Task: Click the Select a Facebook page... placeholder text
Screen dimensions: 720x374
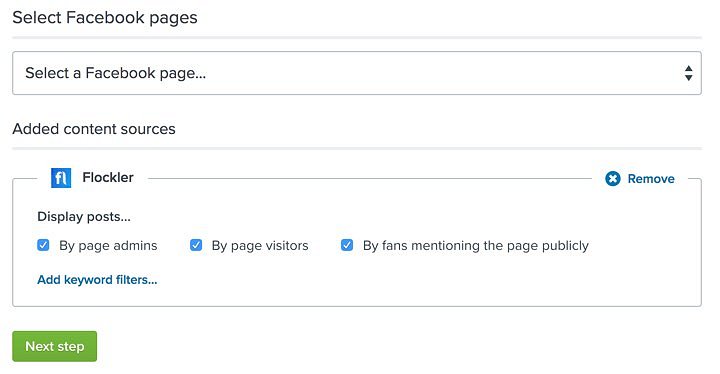Action: (x=116, y=73)
